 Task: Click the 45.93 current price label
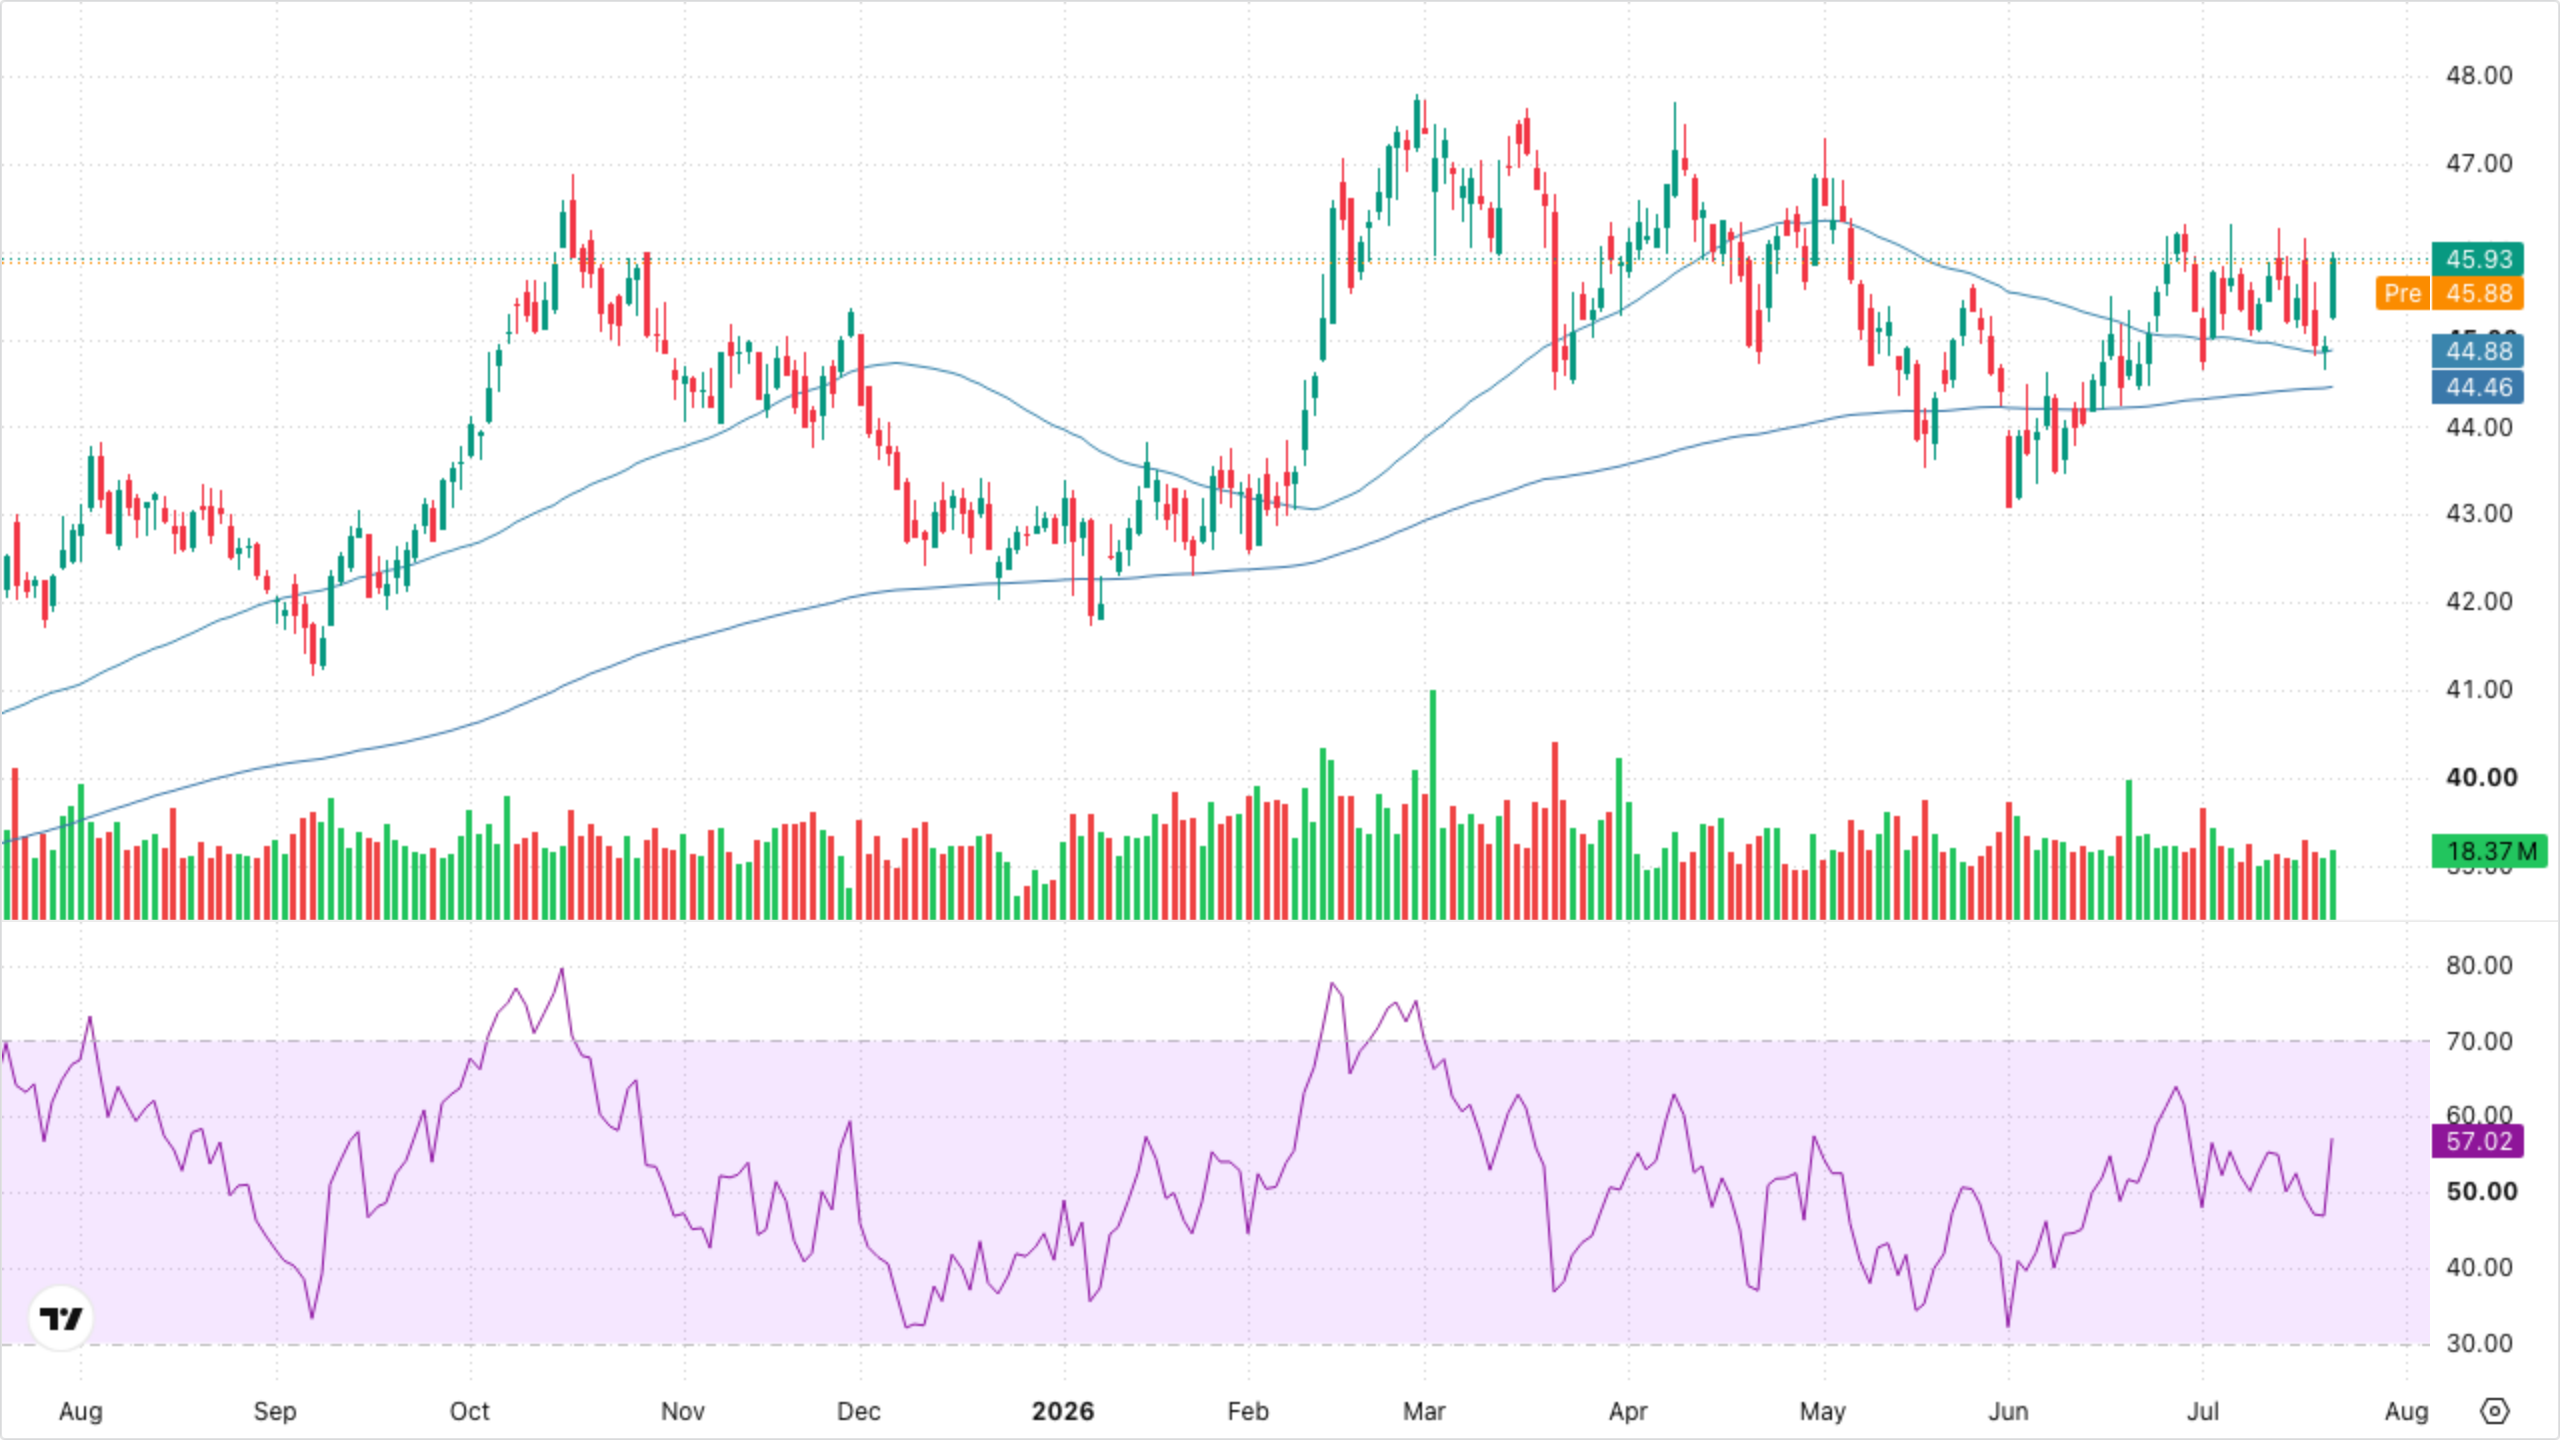coord(2478,259)
